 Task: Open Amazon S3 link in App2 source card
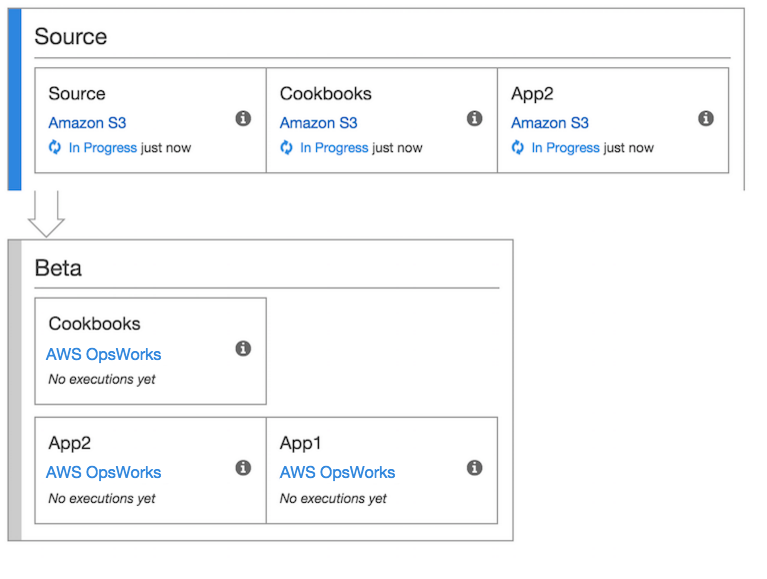pos(550,123)
